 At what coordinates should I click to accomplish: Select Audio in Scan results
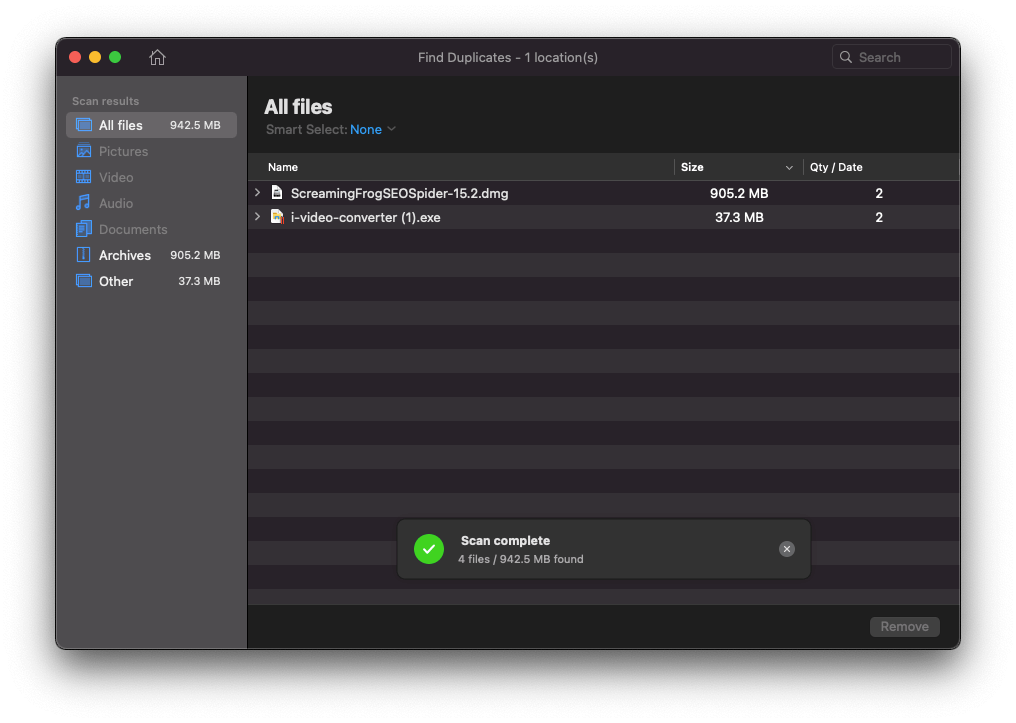[x=151, y=203]
